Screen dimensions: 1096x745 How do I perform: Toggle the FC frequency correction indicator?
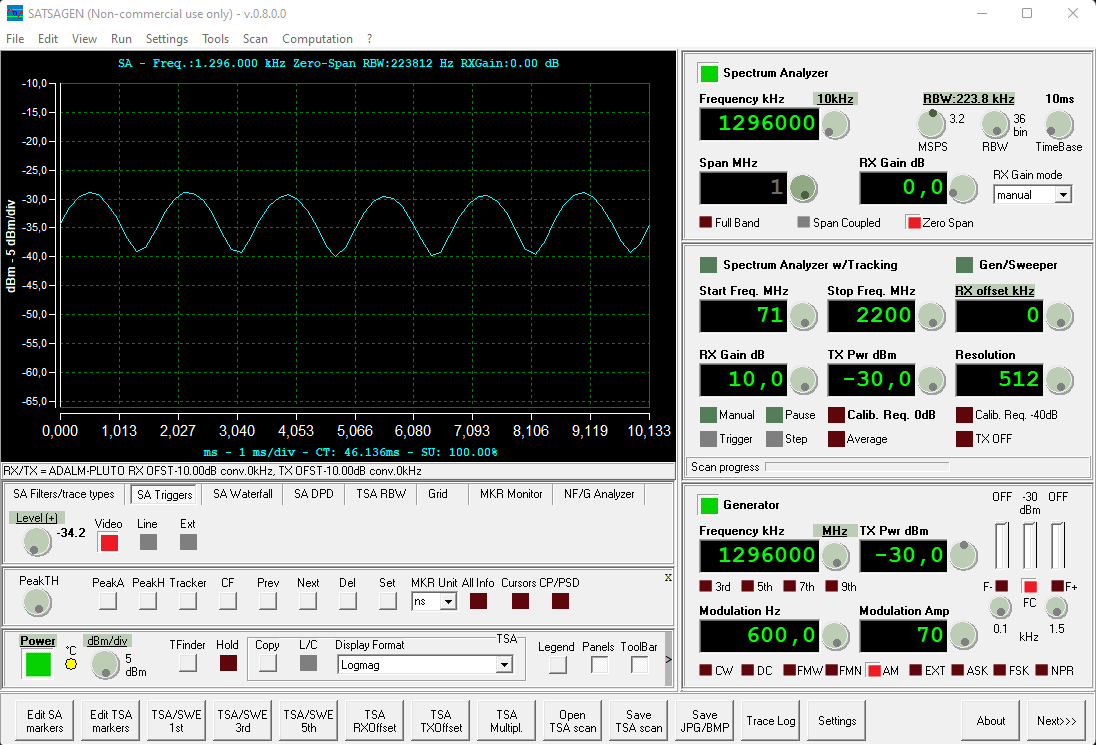tap(1030, 586)
